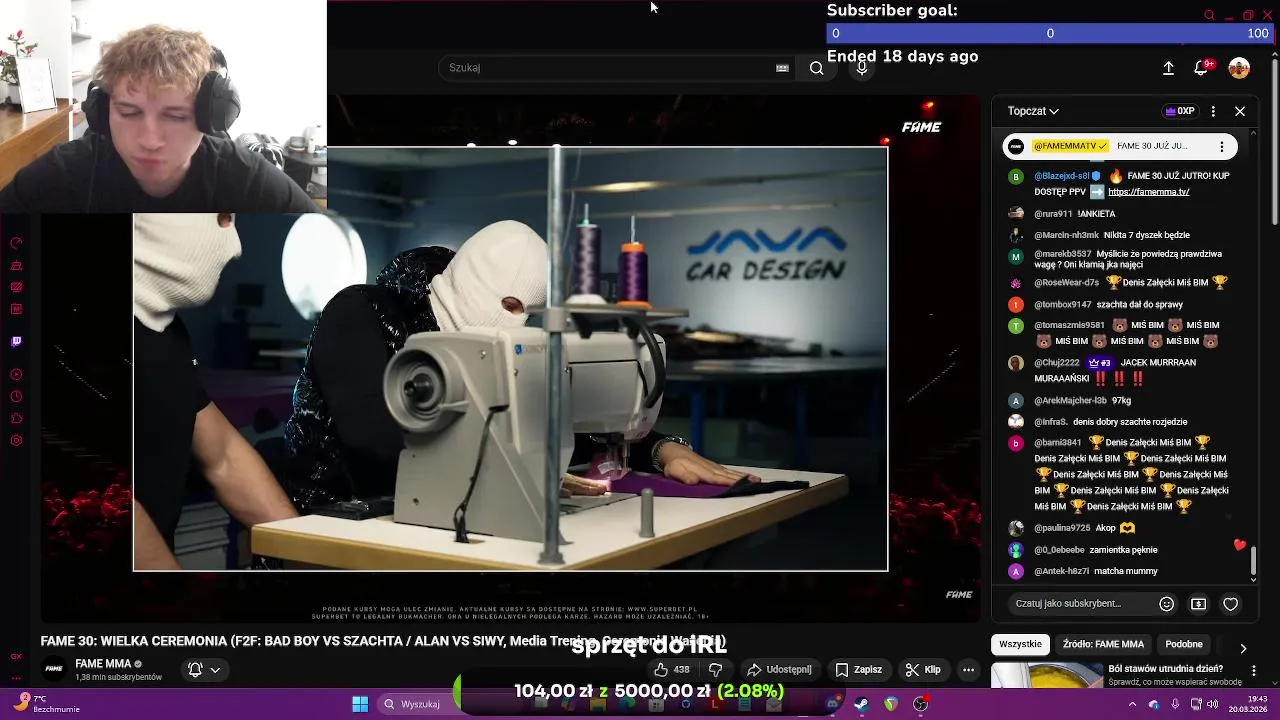Dislike the video with the thumbs down button
The image size is (1280, 720).
[715, 670]
